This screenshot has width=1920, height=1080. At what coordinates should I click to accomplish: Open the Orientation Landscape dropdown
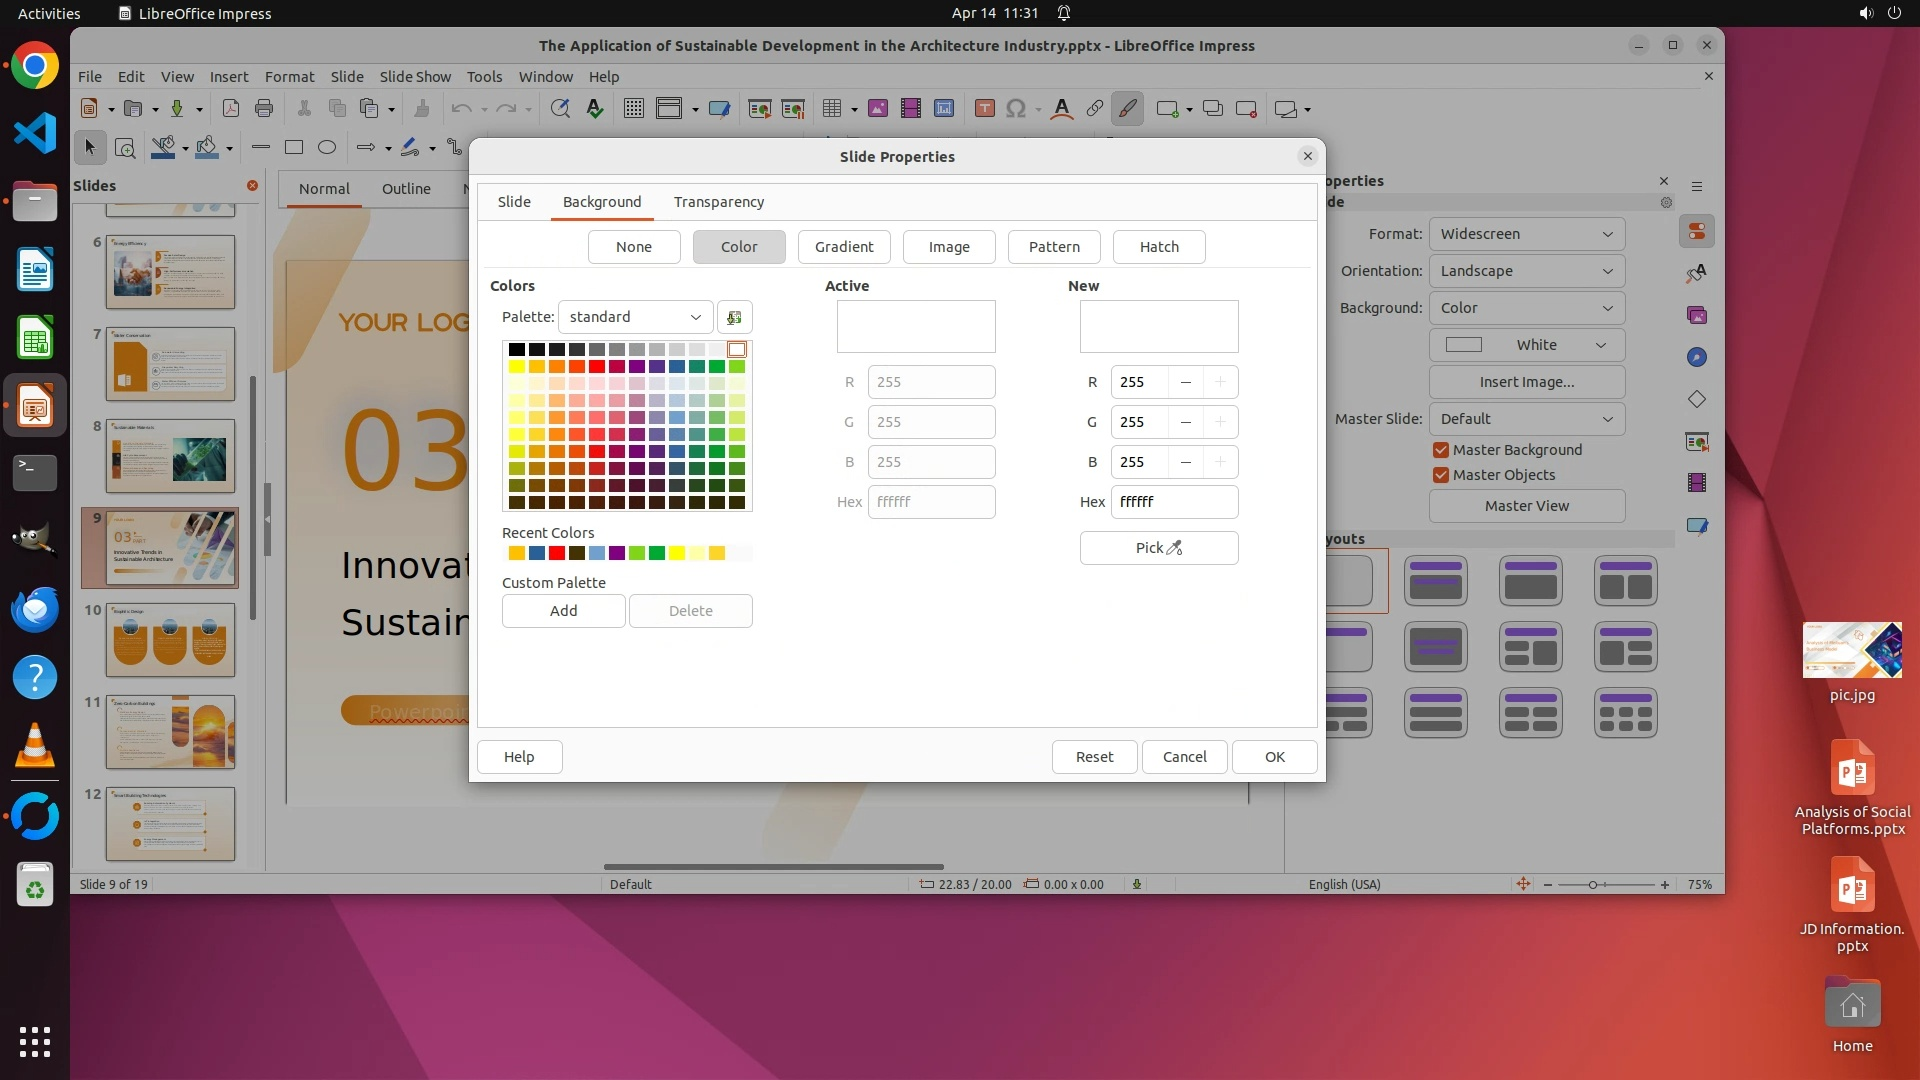pos(1526,271)
